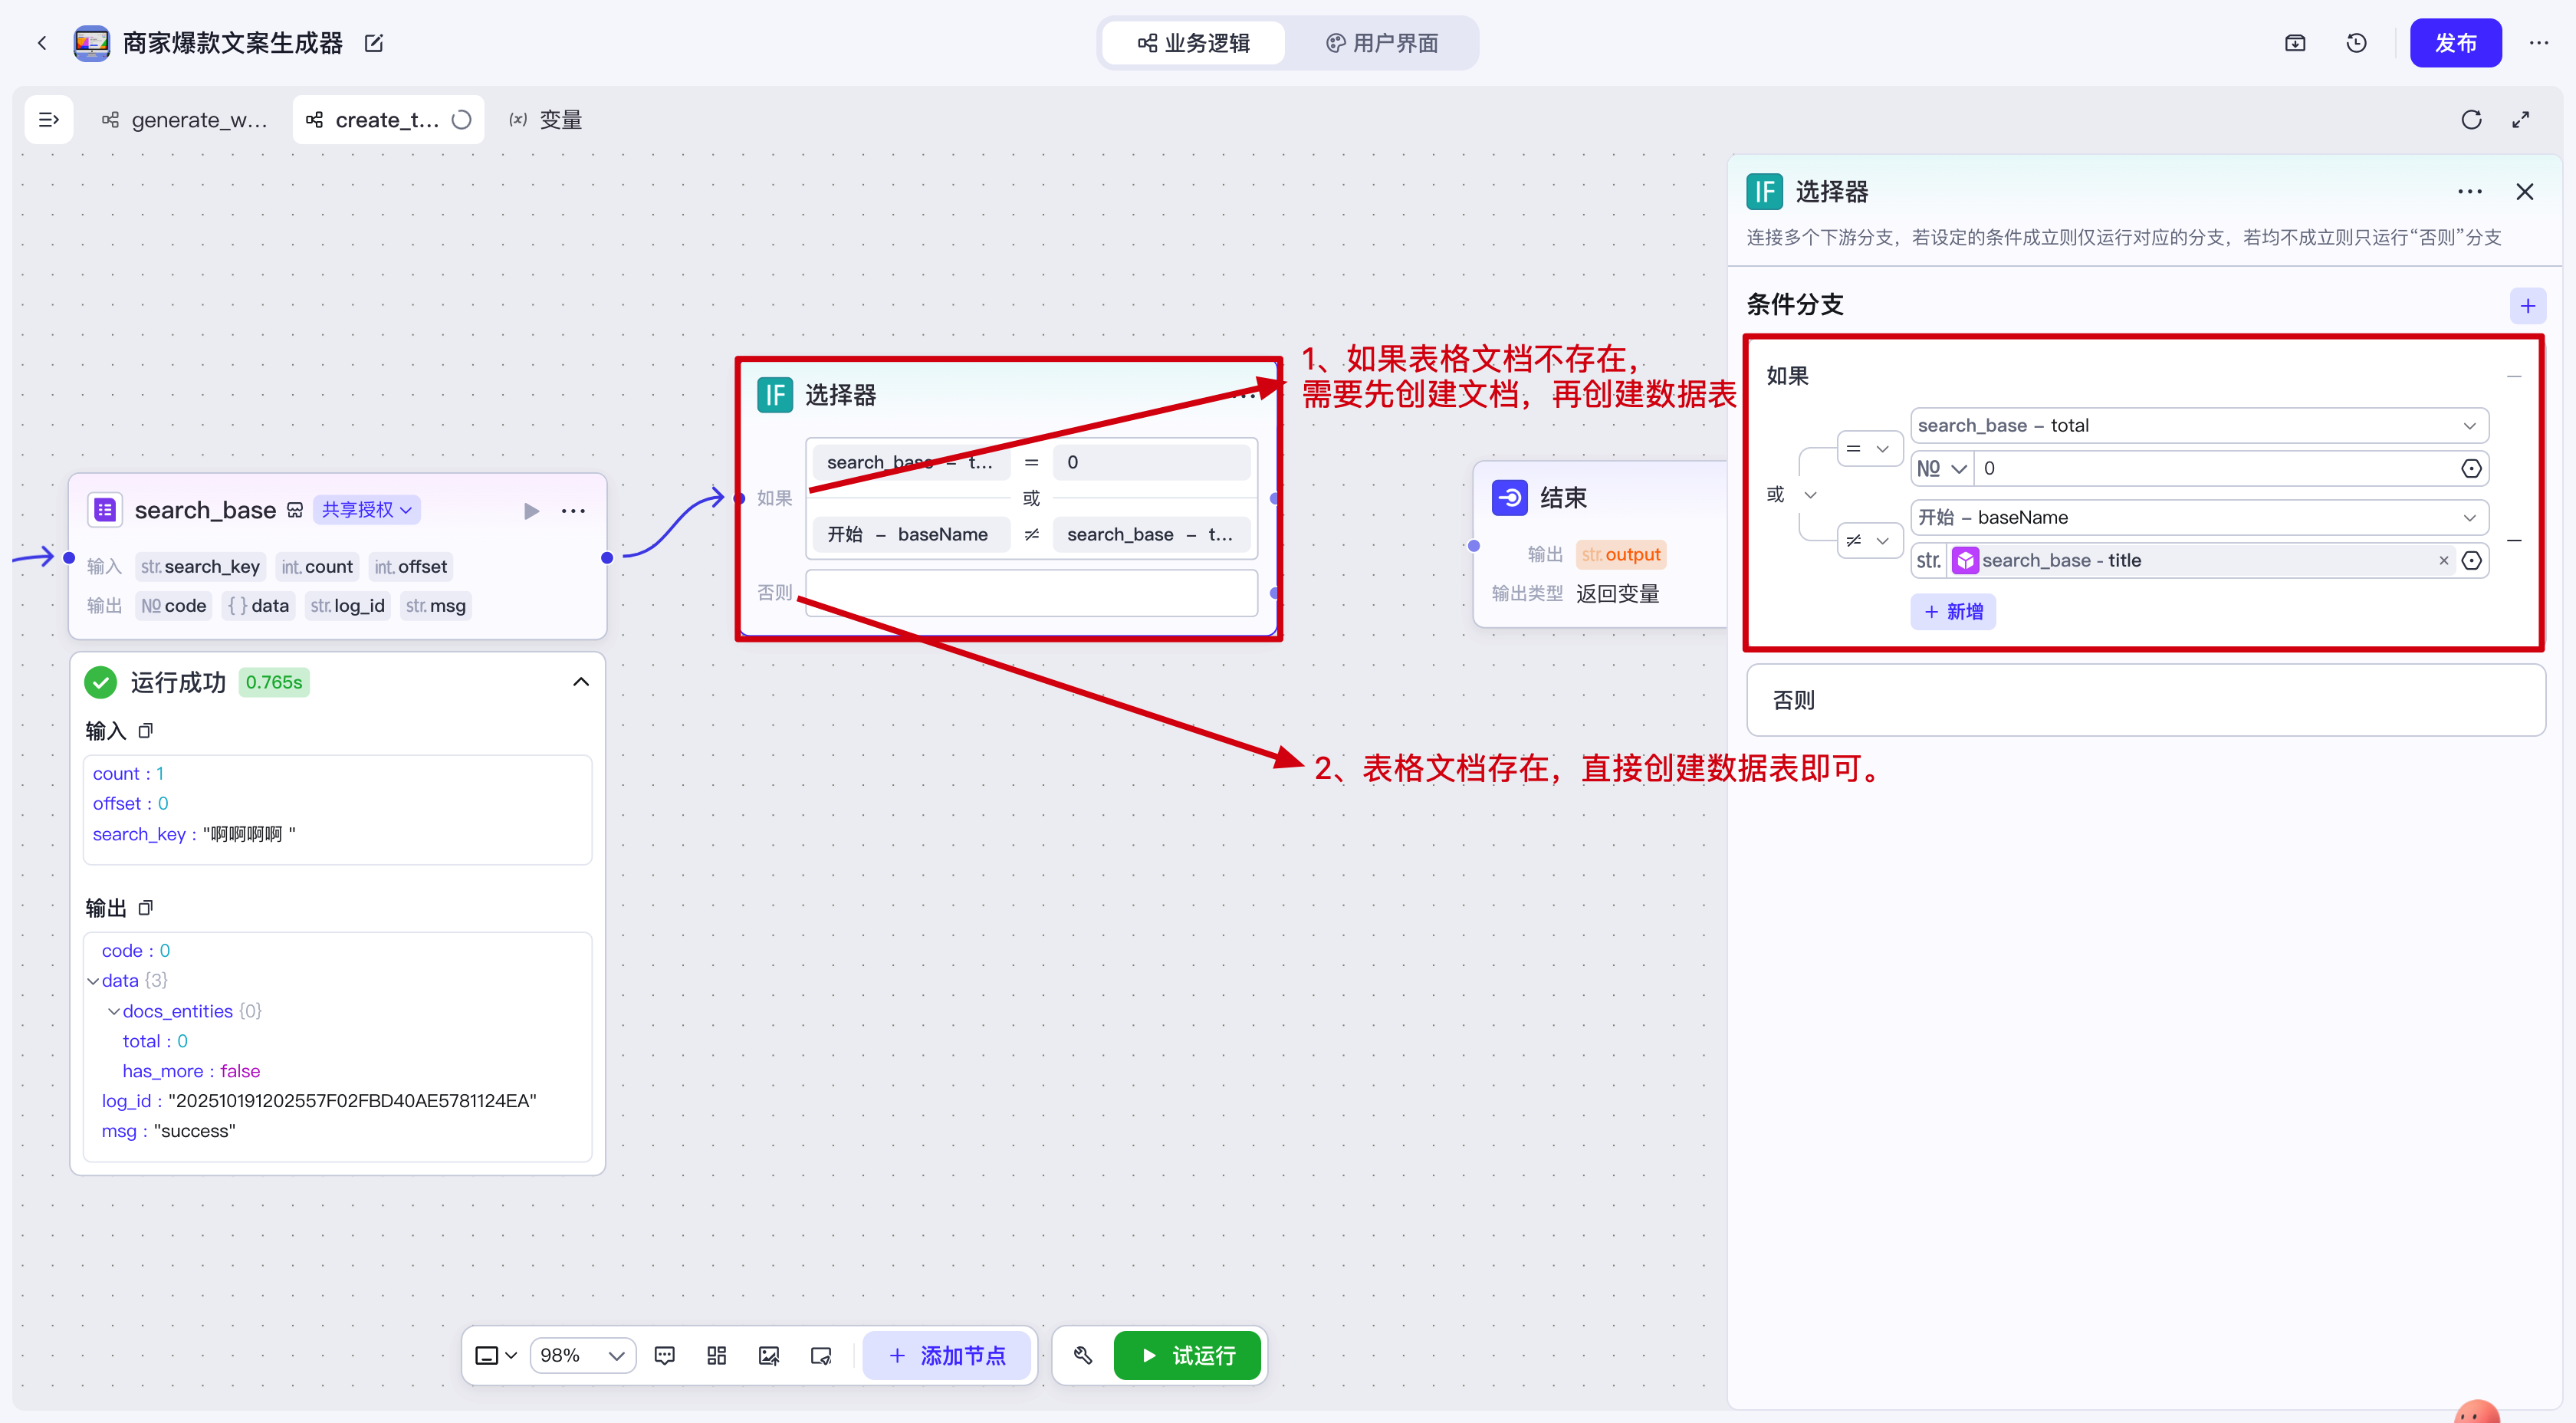2576x1423 pixels.
Task: Open the 共享授权 authorization dropdown
Action: pyautogui.click(x=367, y=510)
